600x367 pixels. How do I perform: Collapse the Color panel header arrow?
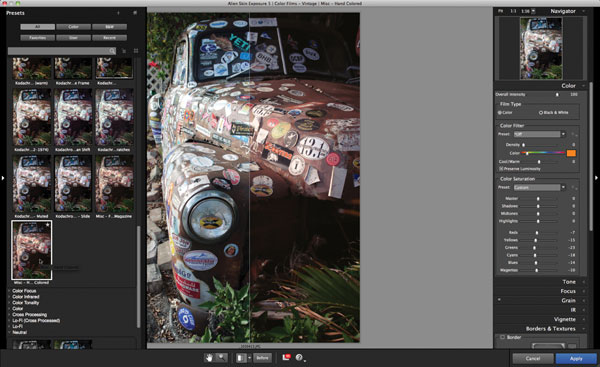pos(584,86)
